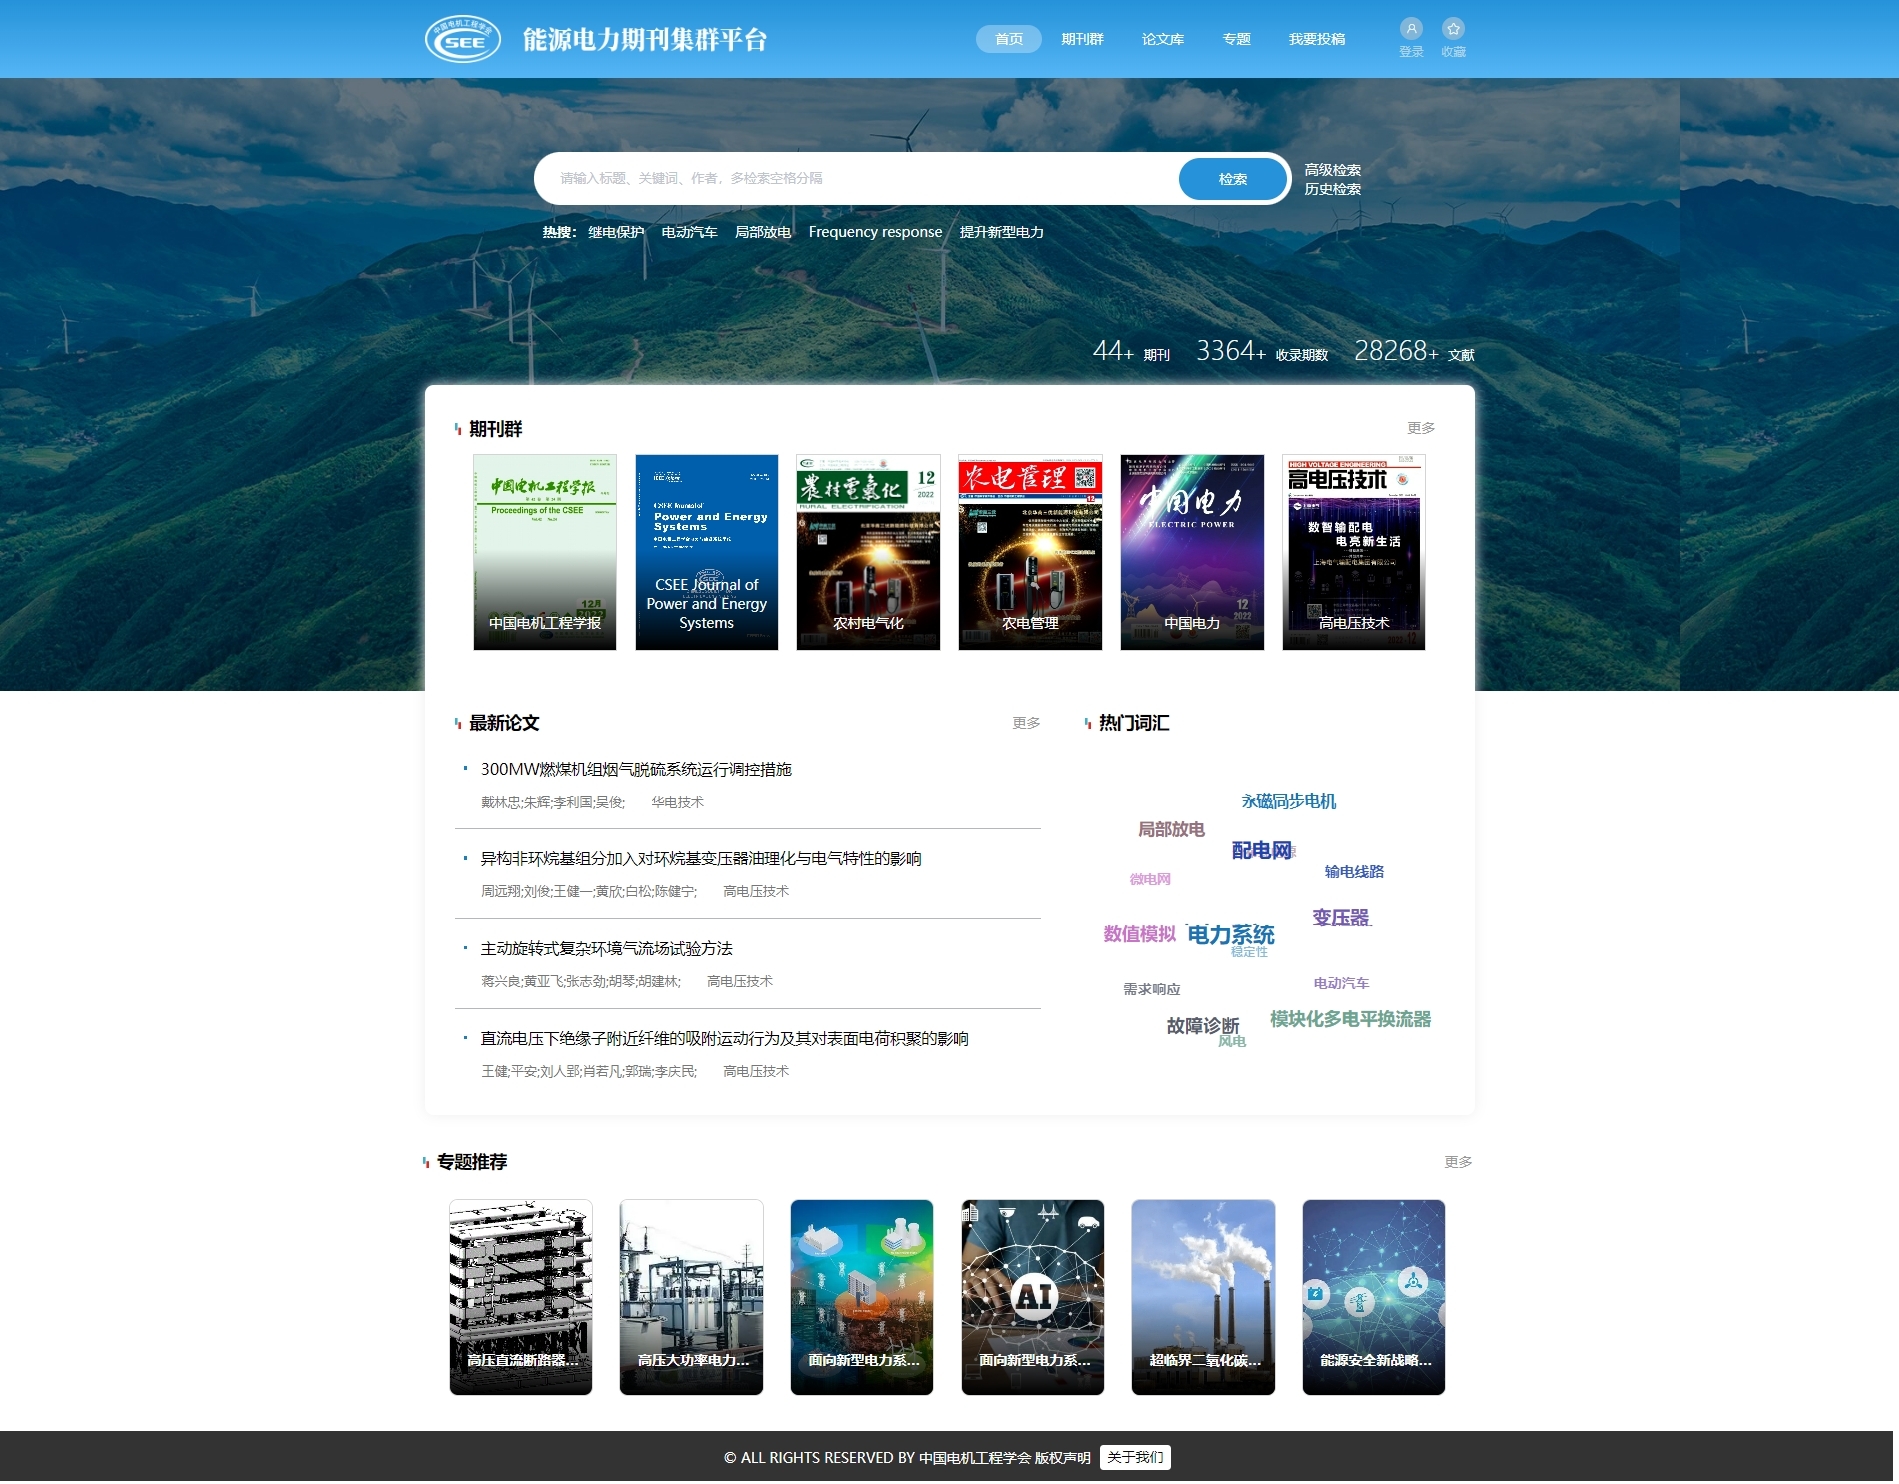Open 中国电机工程学报 journal cover
The height and width of the screenshot is (1484, 1899).
click(x=545, y=552)
